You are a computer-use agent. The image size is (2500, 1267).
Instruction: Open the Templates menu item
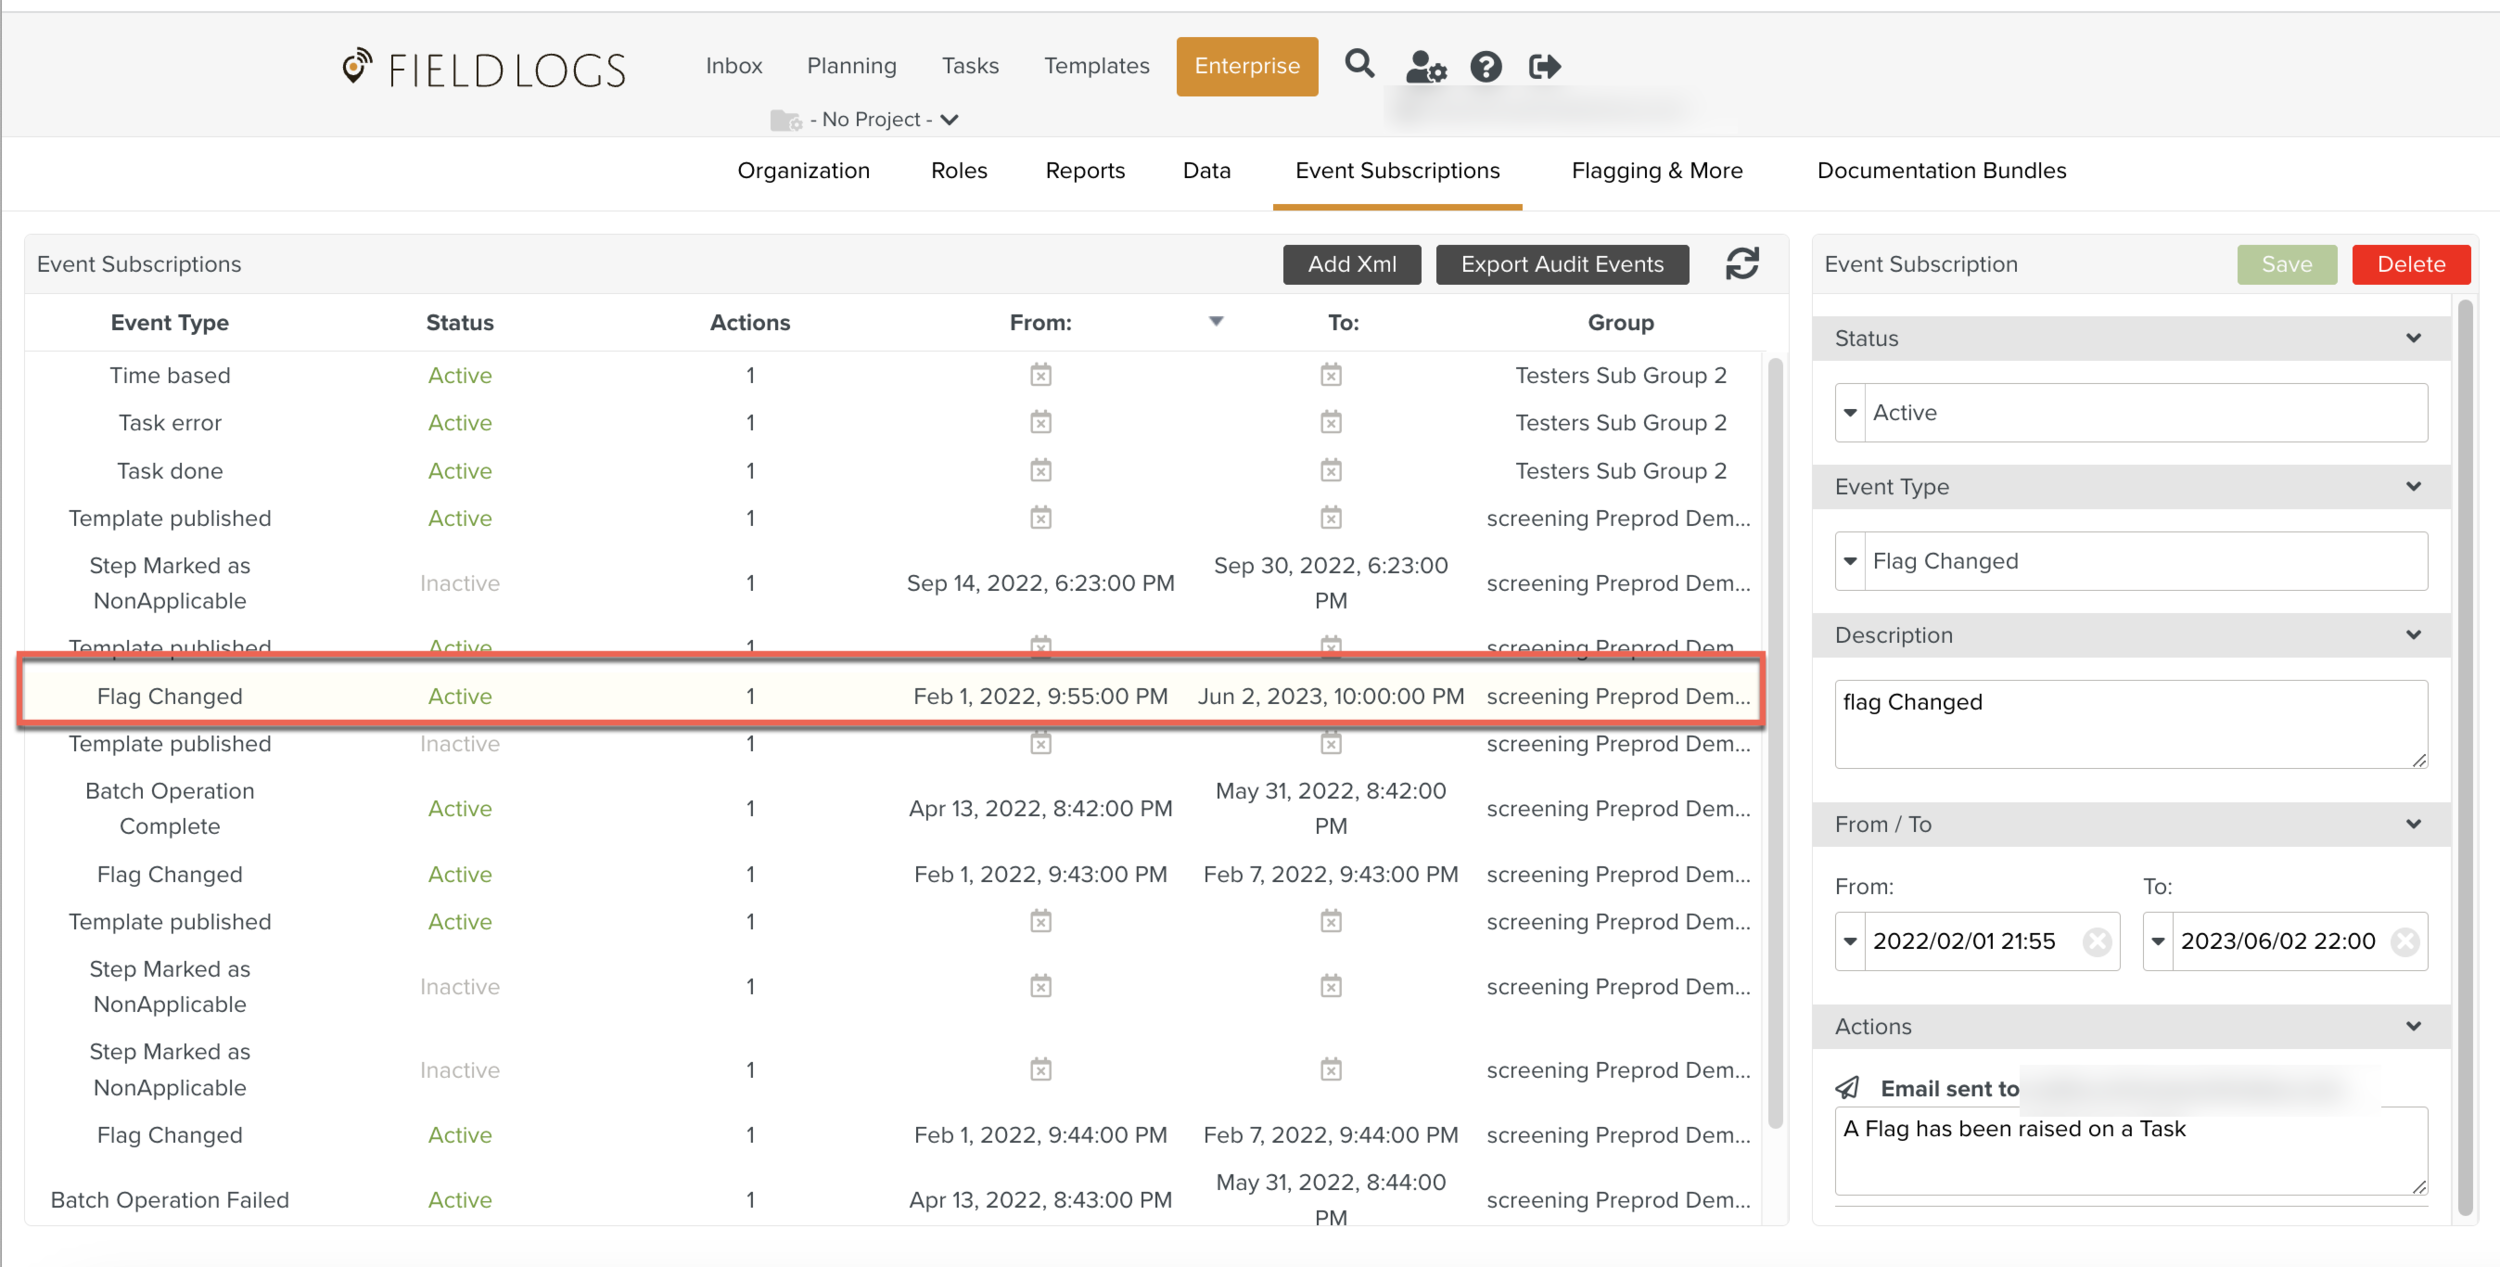(x=1096, y=66)
